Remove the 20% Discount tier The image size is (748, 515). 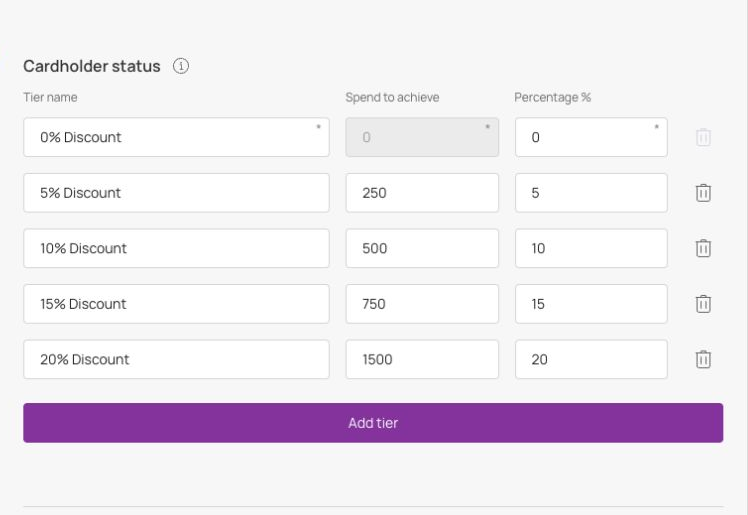pos(703,359)
